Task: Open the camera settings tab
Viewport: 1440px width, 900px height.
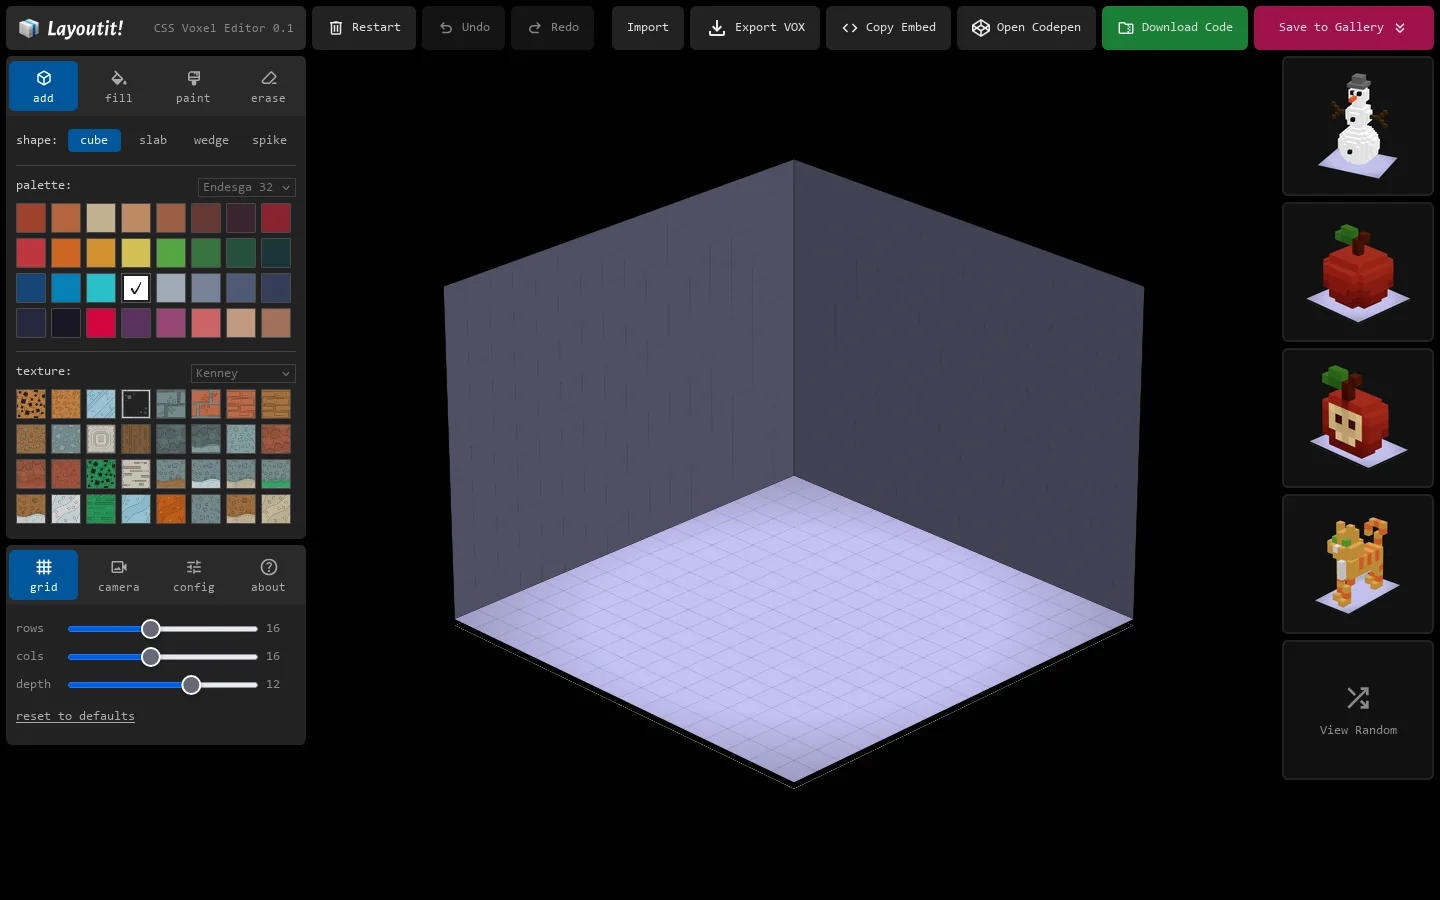Action: point(118,575)
